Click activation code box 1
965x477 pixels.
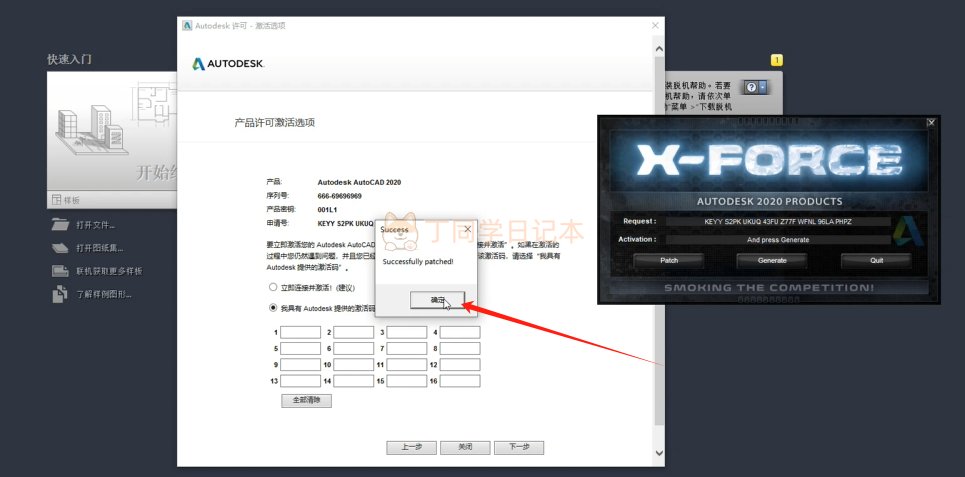tap(300, 332)
